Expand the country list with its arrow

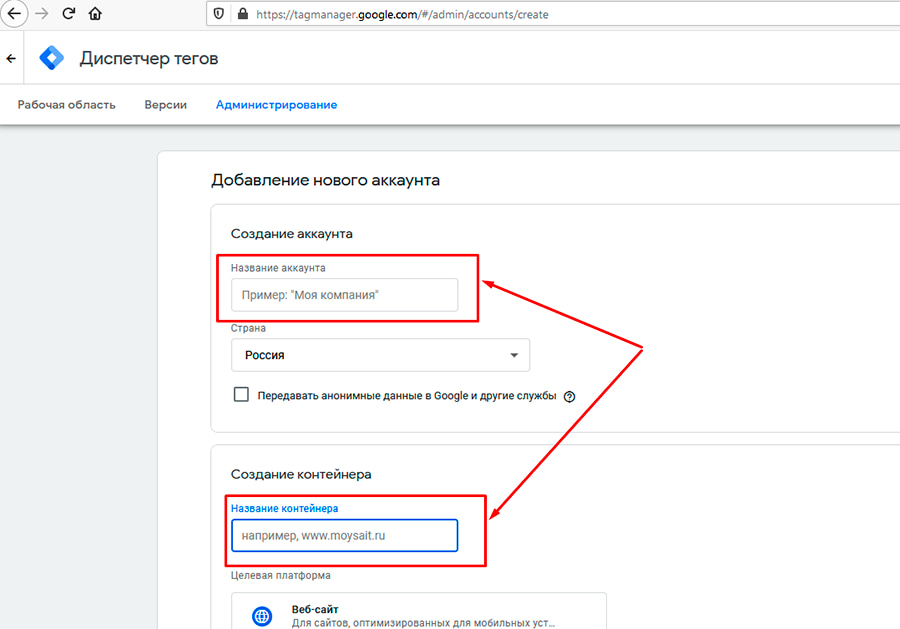[513, 355]
